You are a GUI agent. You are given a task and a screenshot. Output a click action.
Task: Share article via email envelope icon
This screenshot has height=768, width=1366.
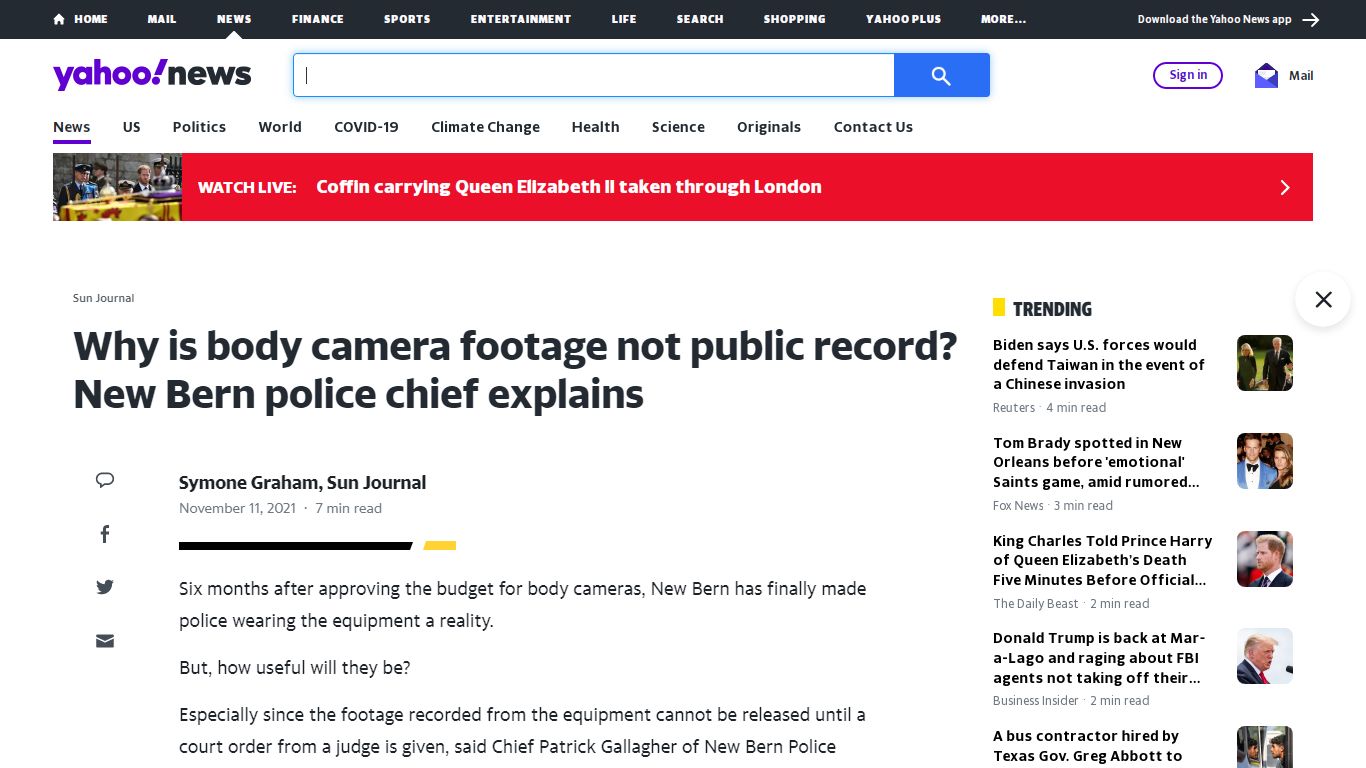[x=105, y=641]
